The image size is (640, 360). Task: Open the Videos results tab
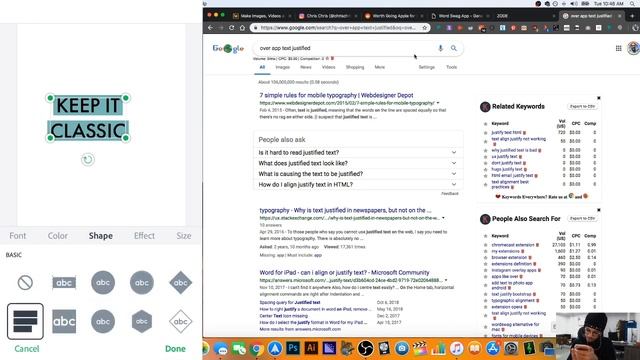click(328, 67)
